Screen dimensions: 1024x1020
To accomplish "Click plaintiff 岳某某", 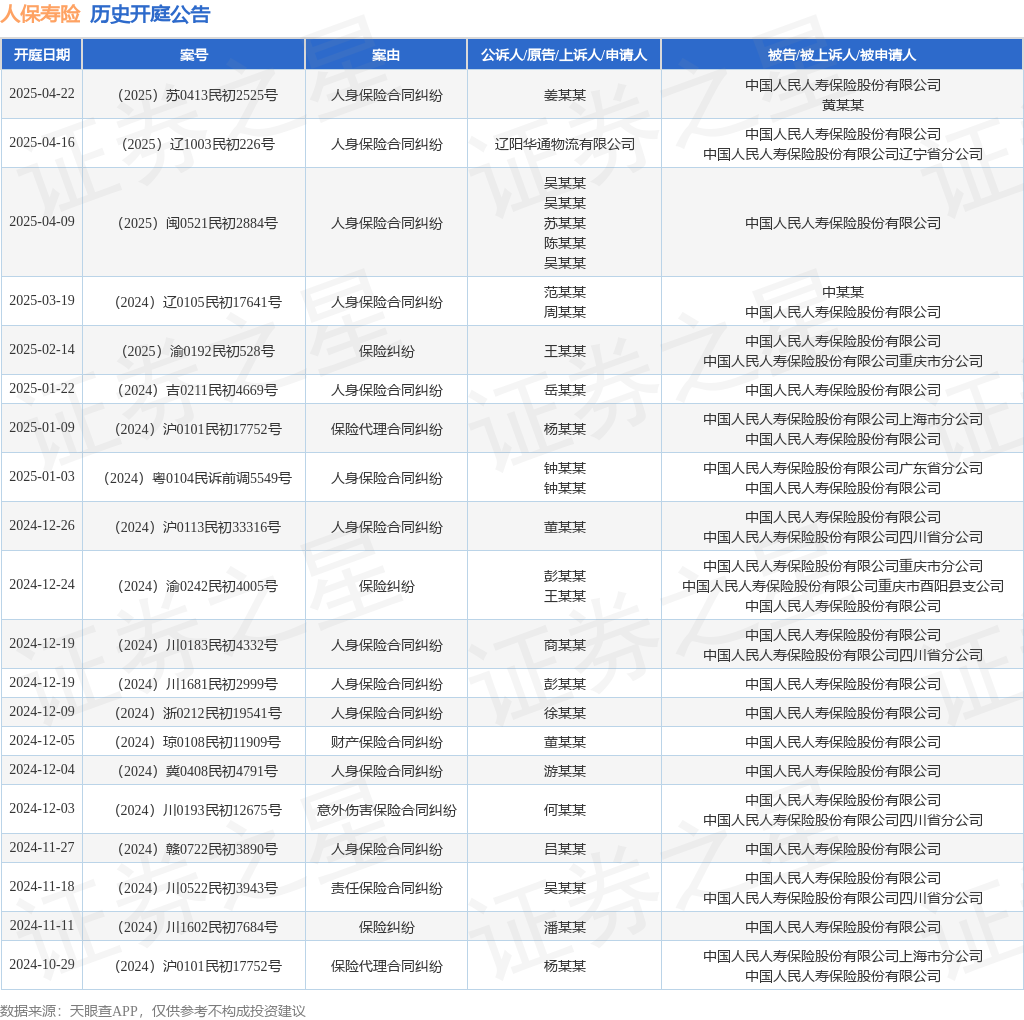I will [x=565, y=390].
